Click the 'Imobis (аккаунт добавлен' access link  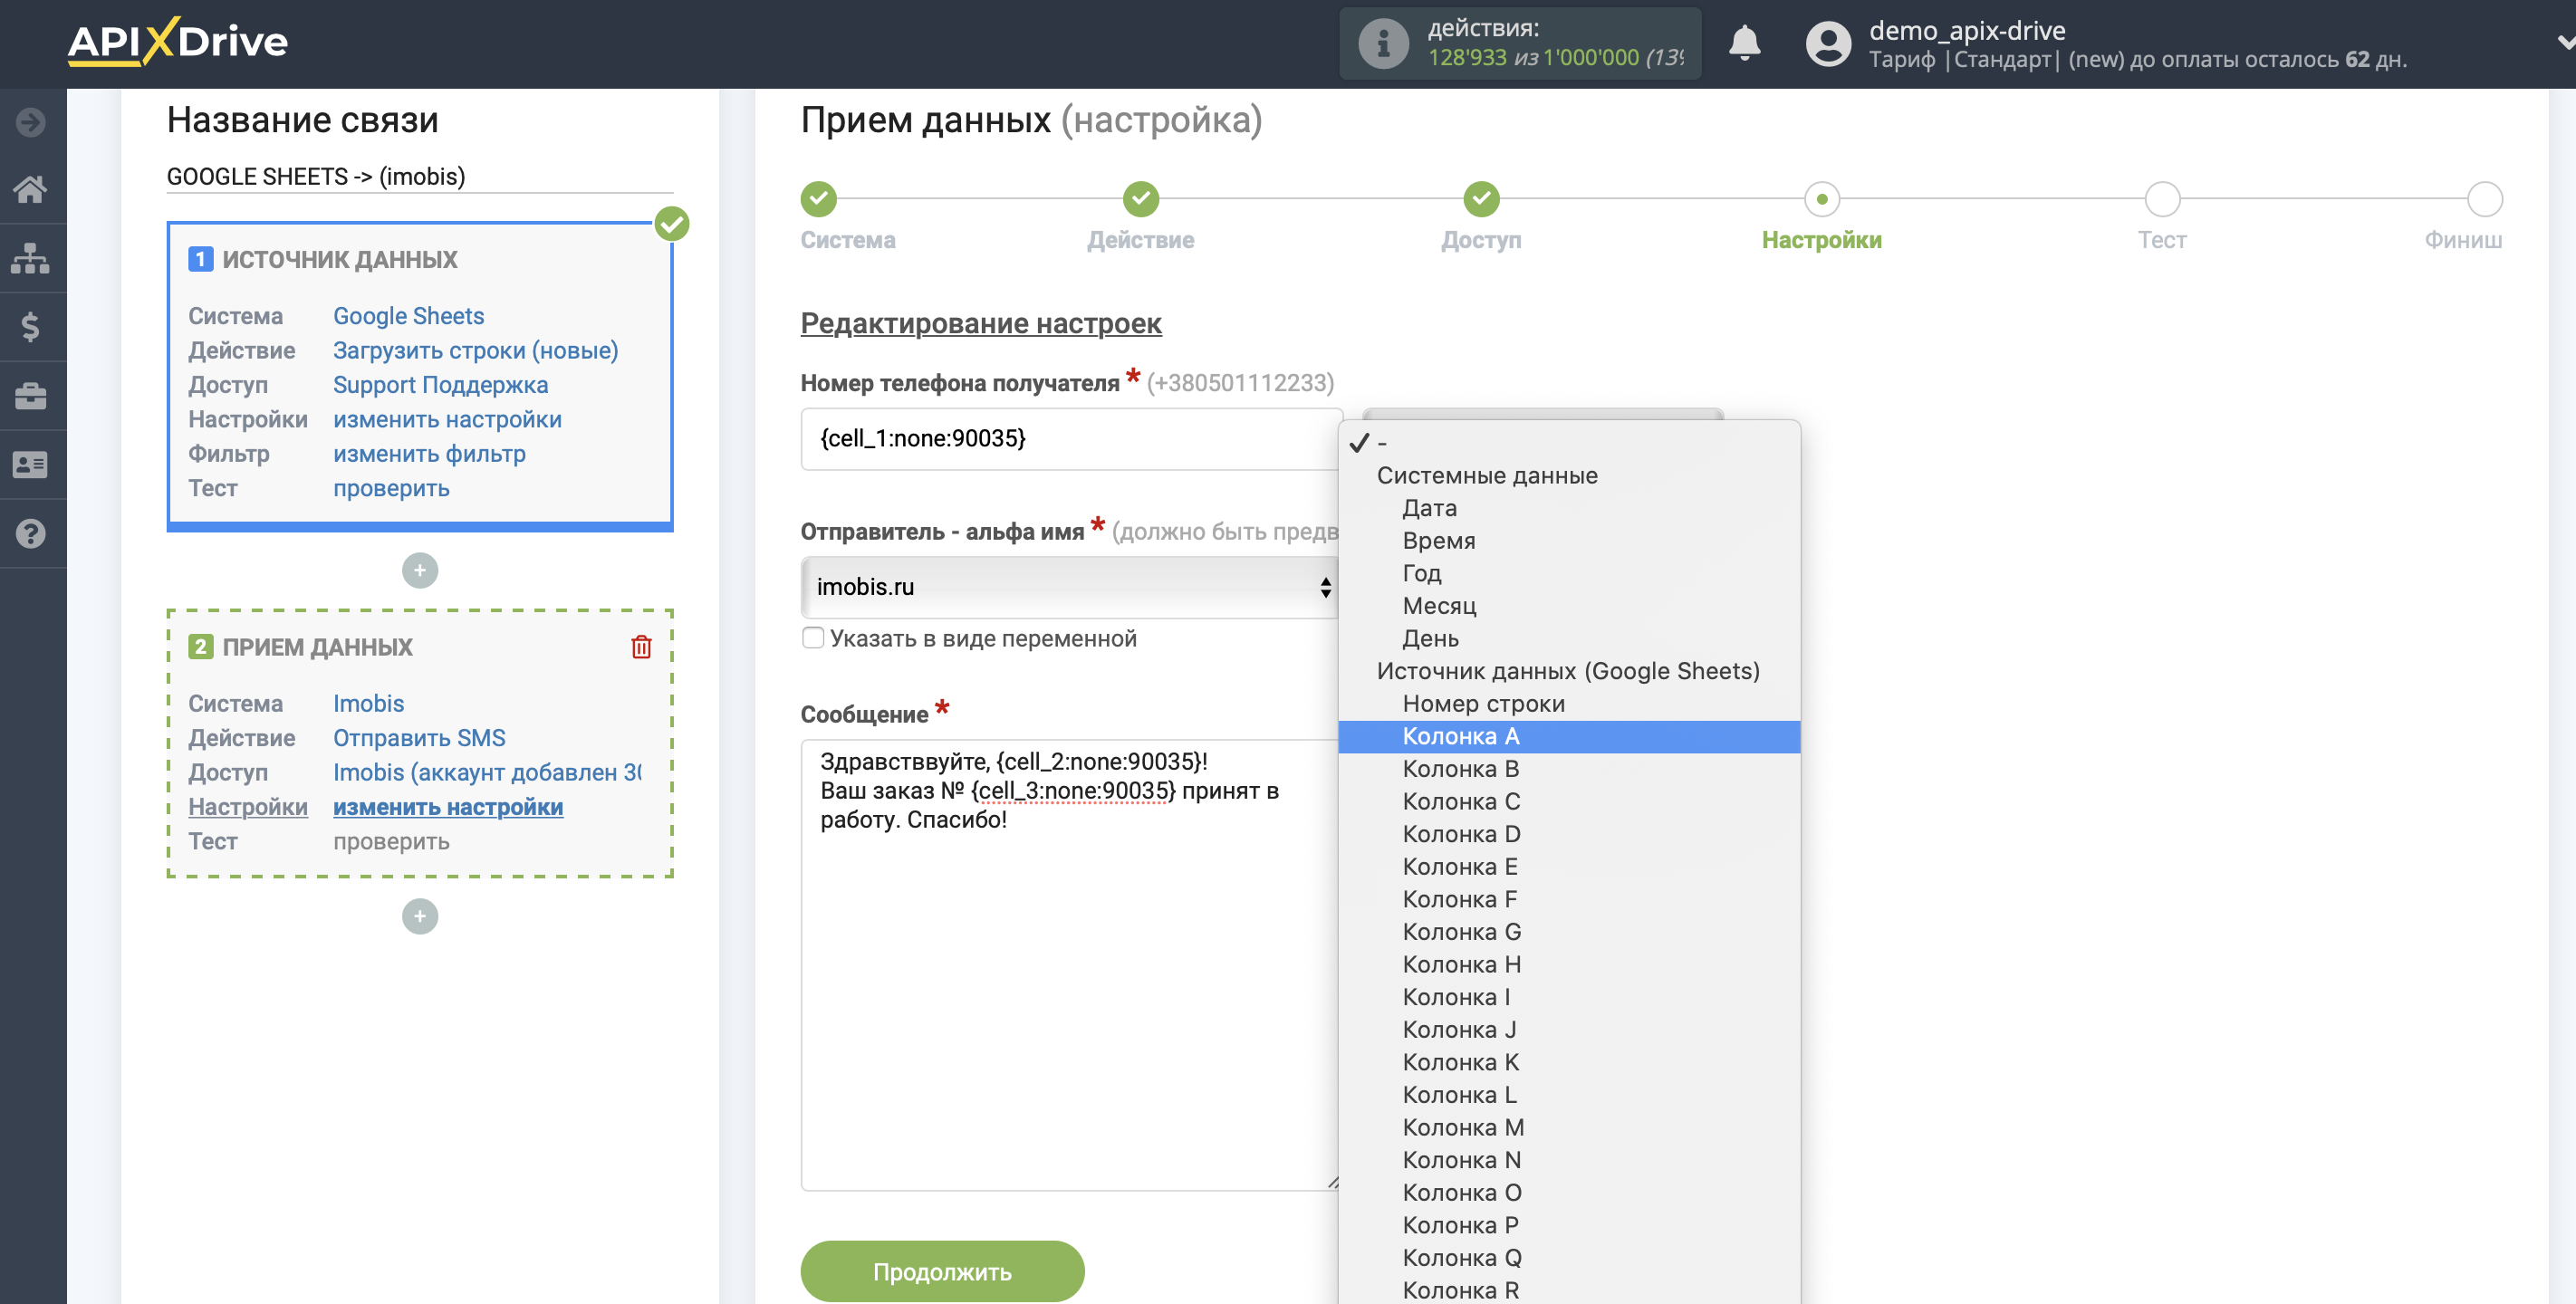[487, 772]
